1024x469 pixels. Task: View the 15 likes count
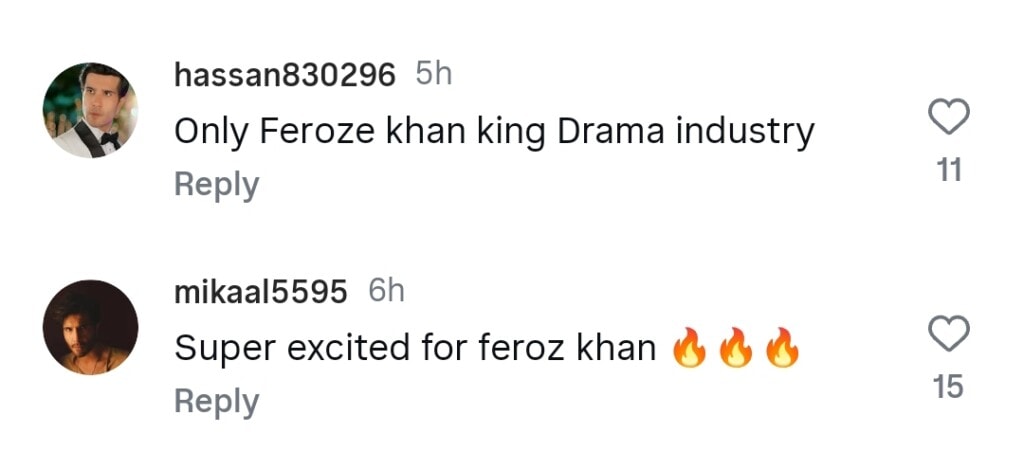tap(948, 387)
